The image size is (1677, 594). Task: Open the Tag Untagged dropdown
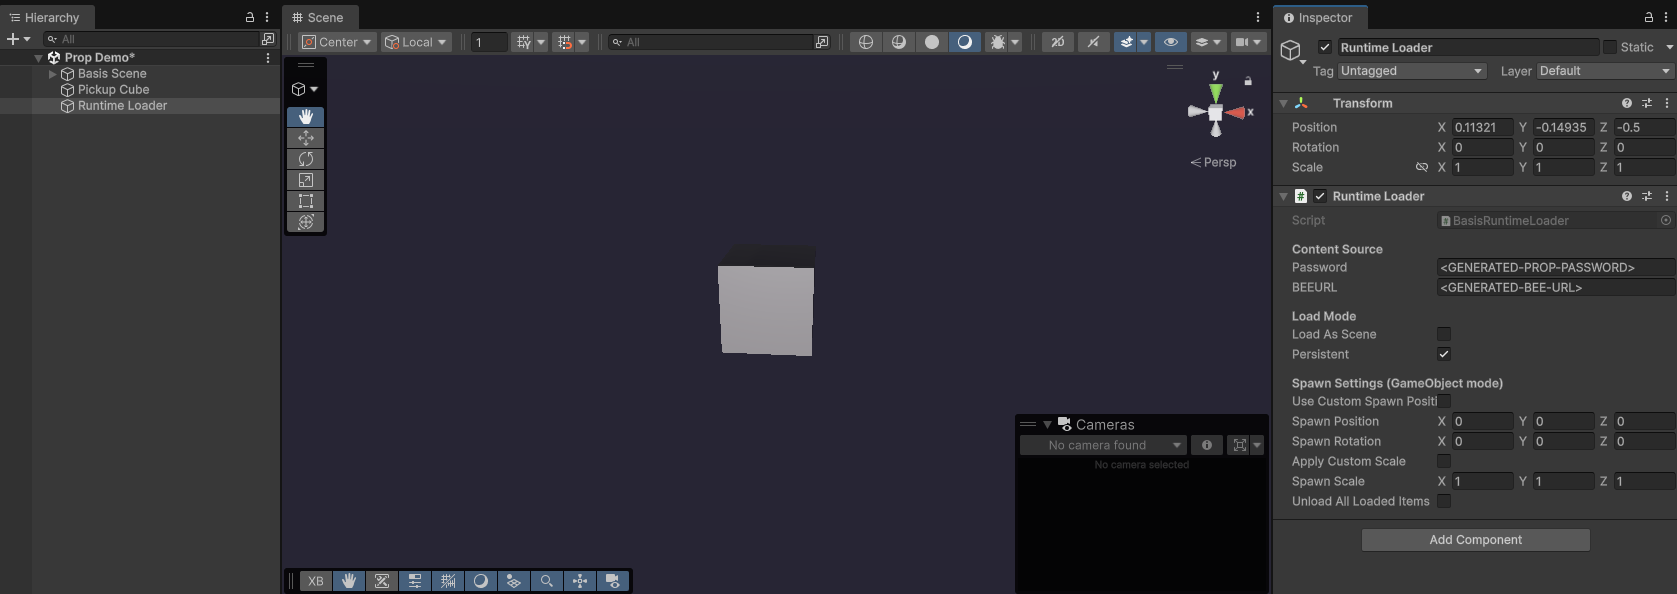tap(1412, 71)
